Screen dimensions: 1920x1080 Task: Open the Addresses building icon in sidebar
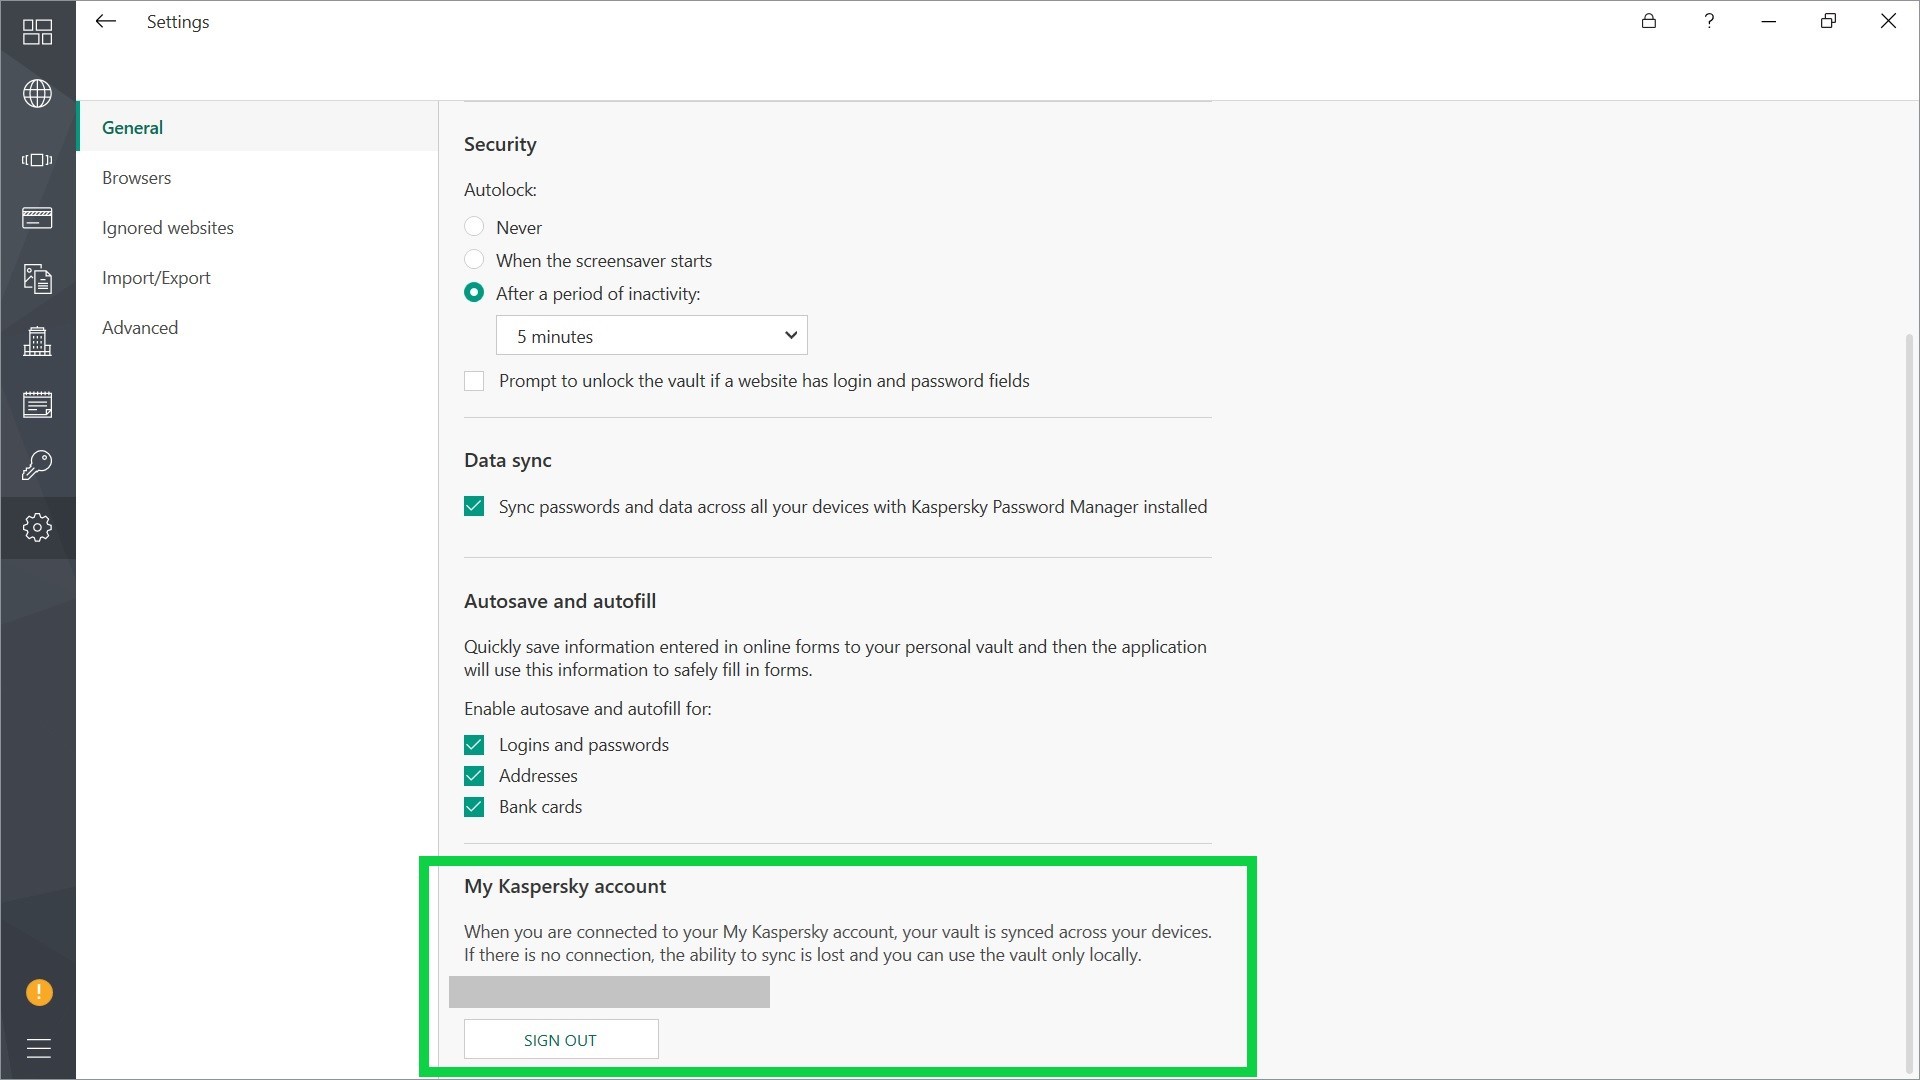coord(37,342)
